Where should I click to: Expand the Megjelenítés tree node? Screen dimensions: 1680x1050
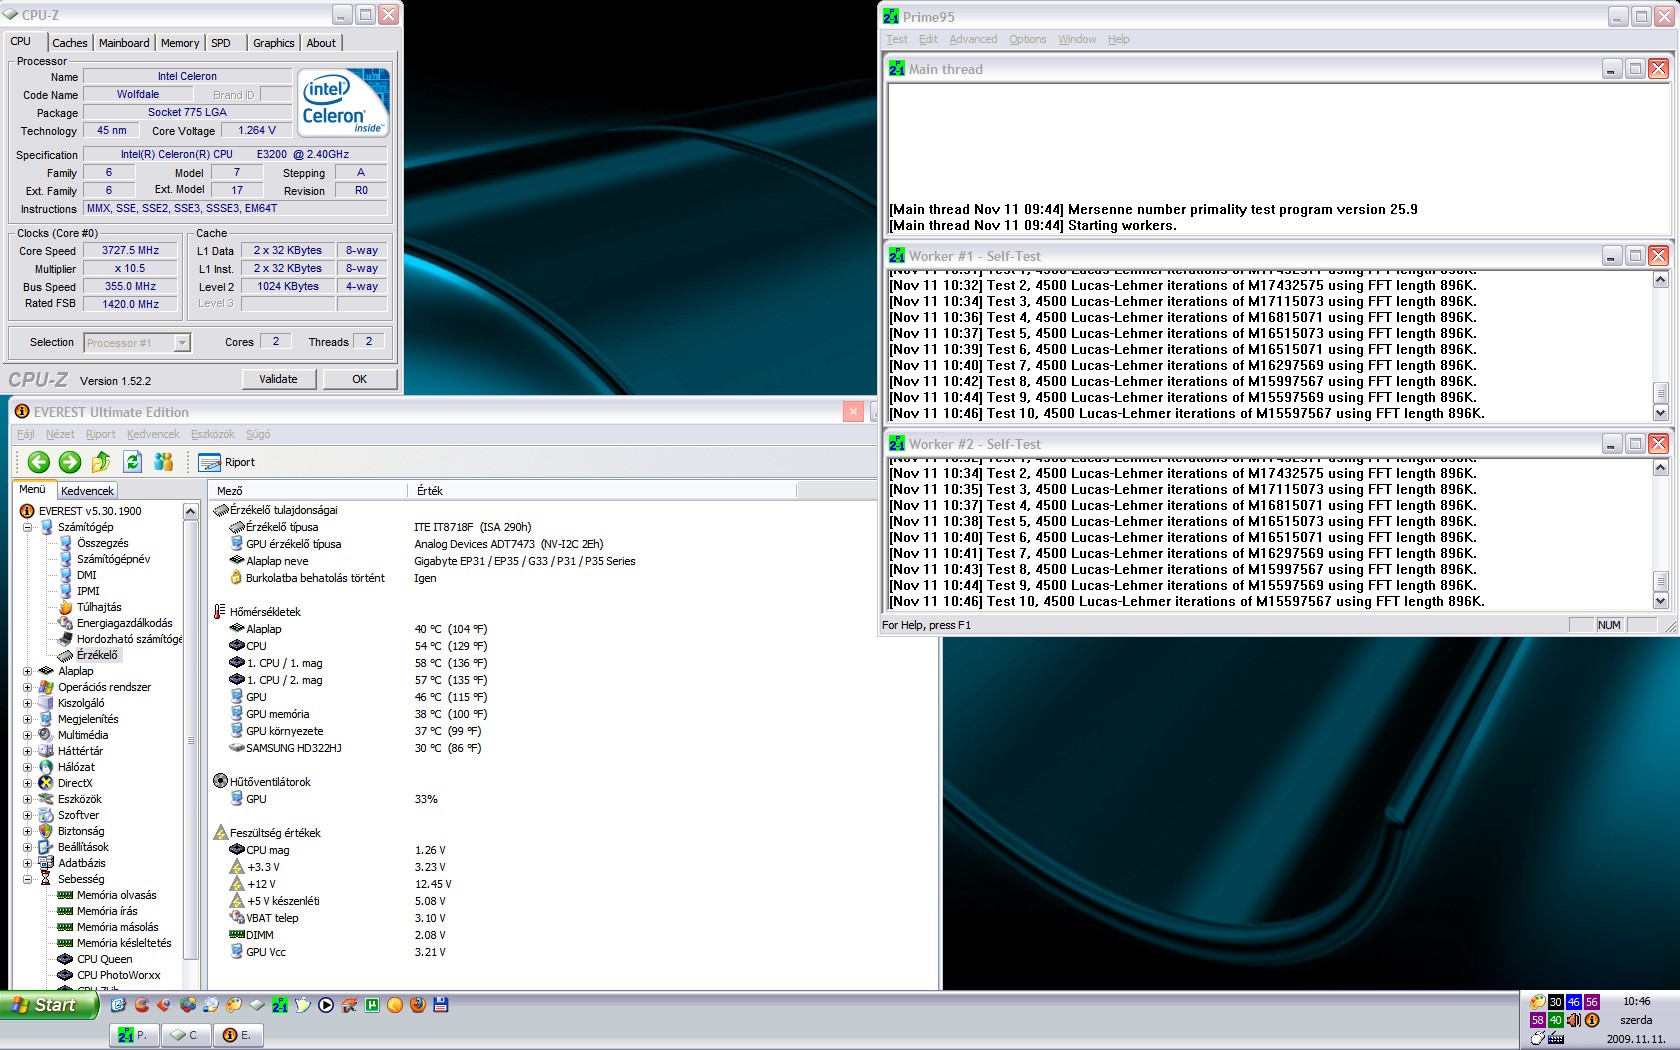pos(28,719)
